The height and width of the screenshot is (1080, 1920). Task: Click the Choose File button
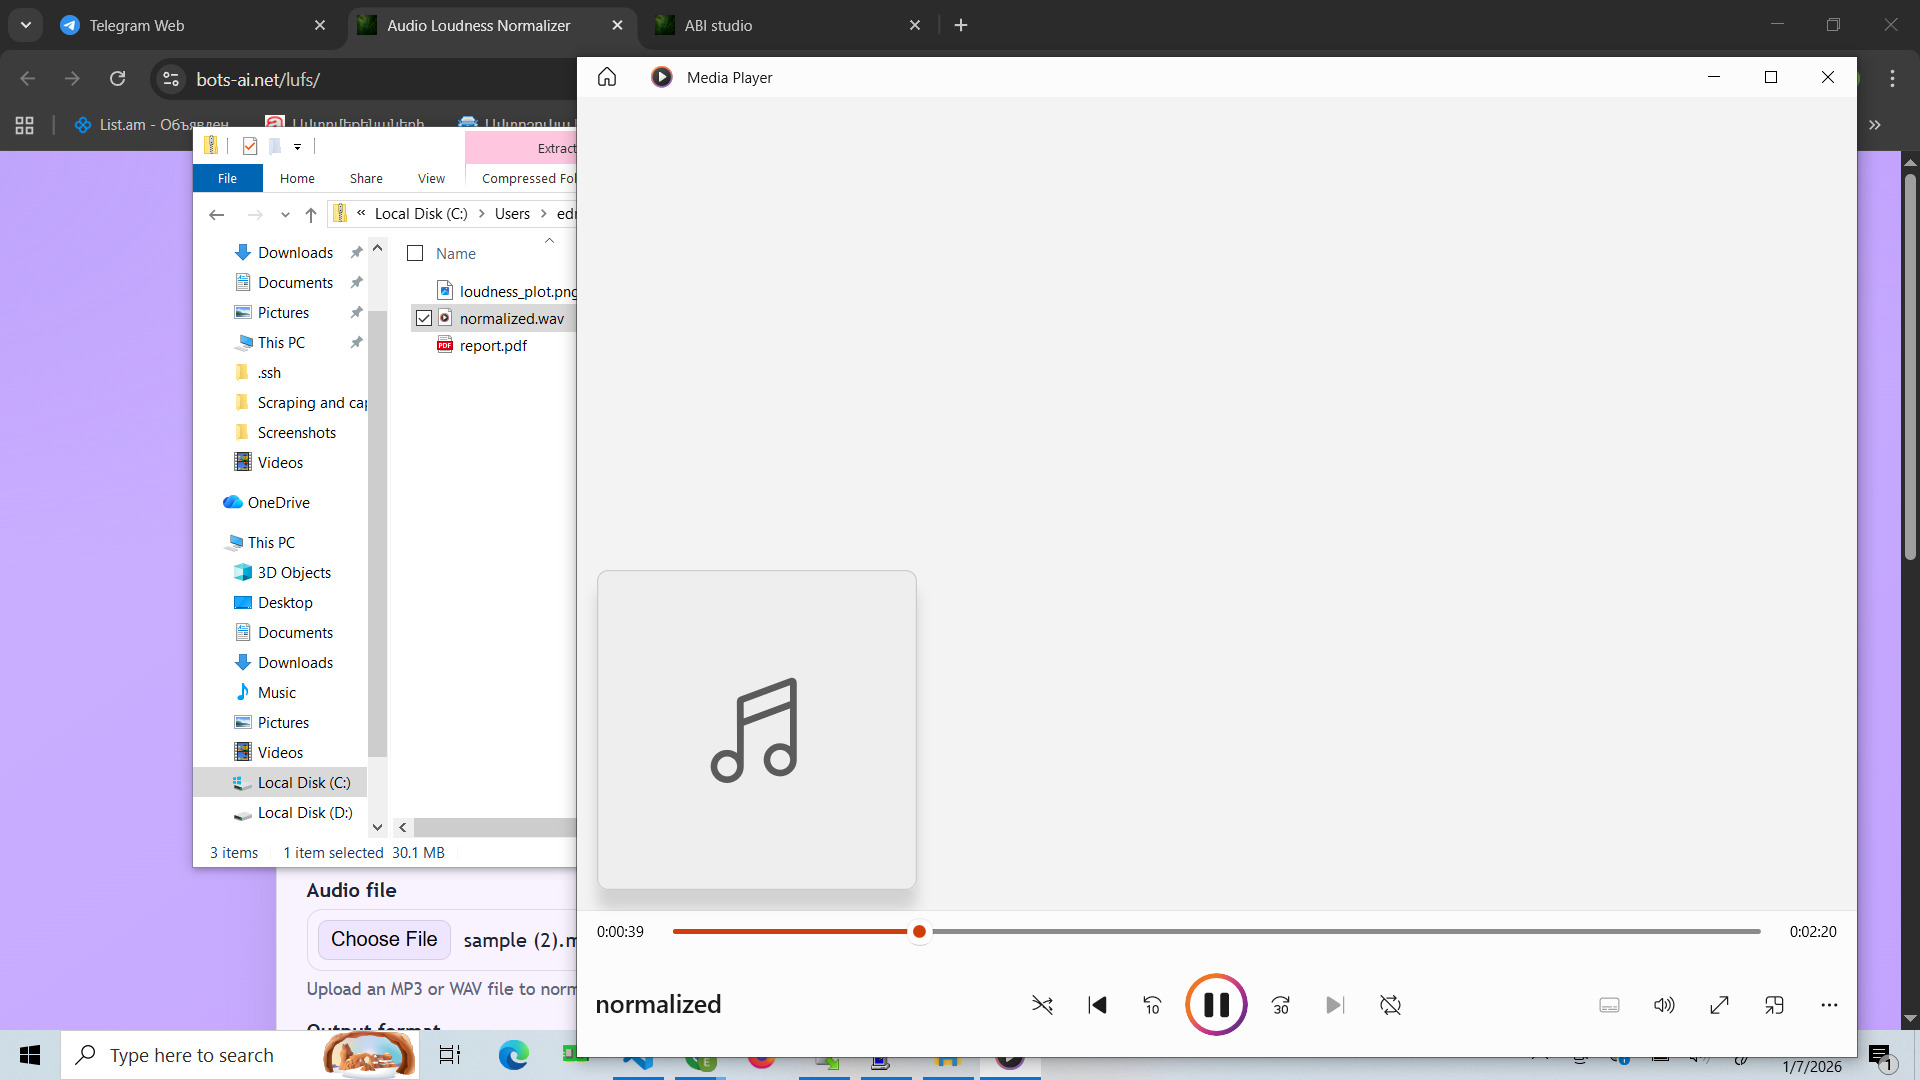[384, 939]
